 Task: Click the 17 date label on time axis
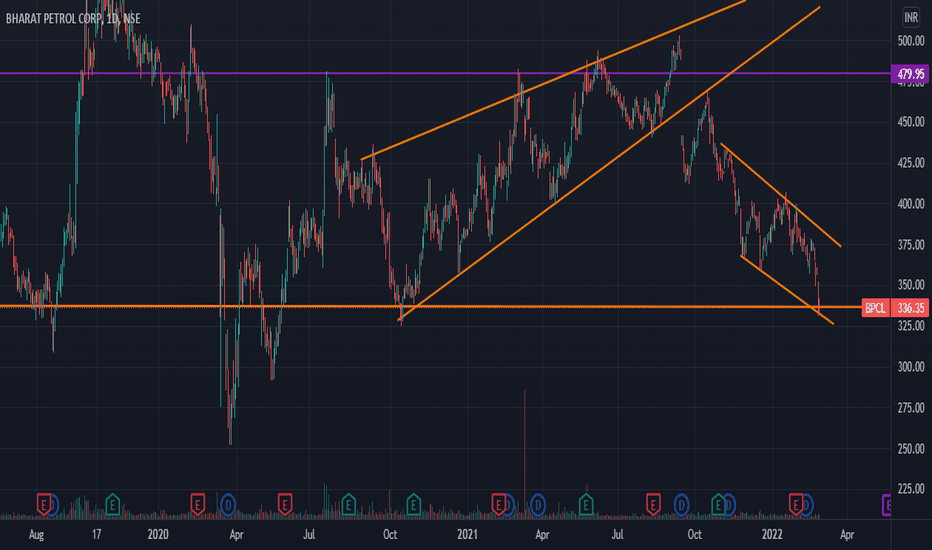(96, 535)
